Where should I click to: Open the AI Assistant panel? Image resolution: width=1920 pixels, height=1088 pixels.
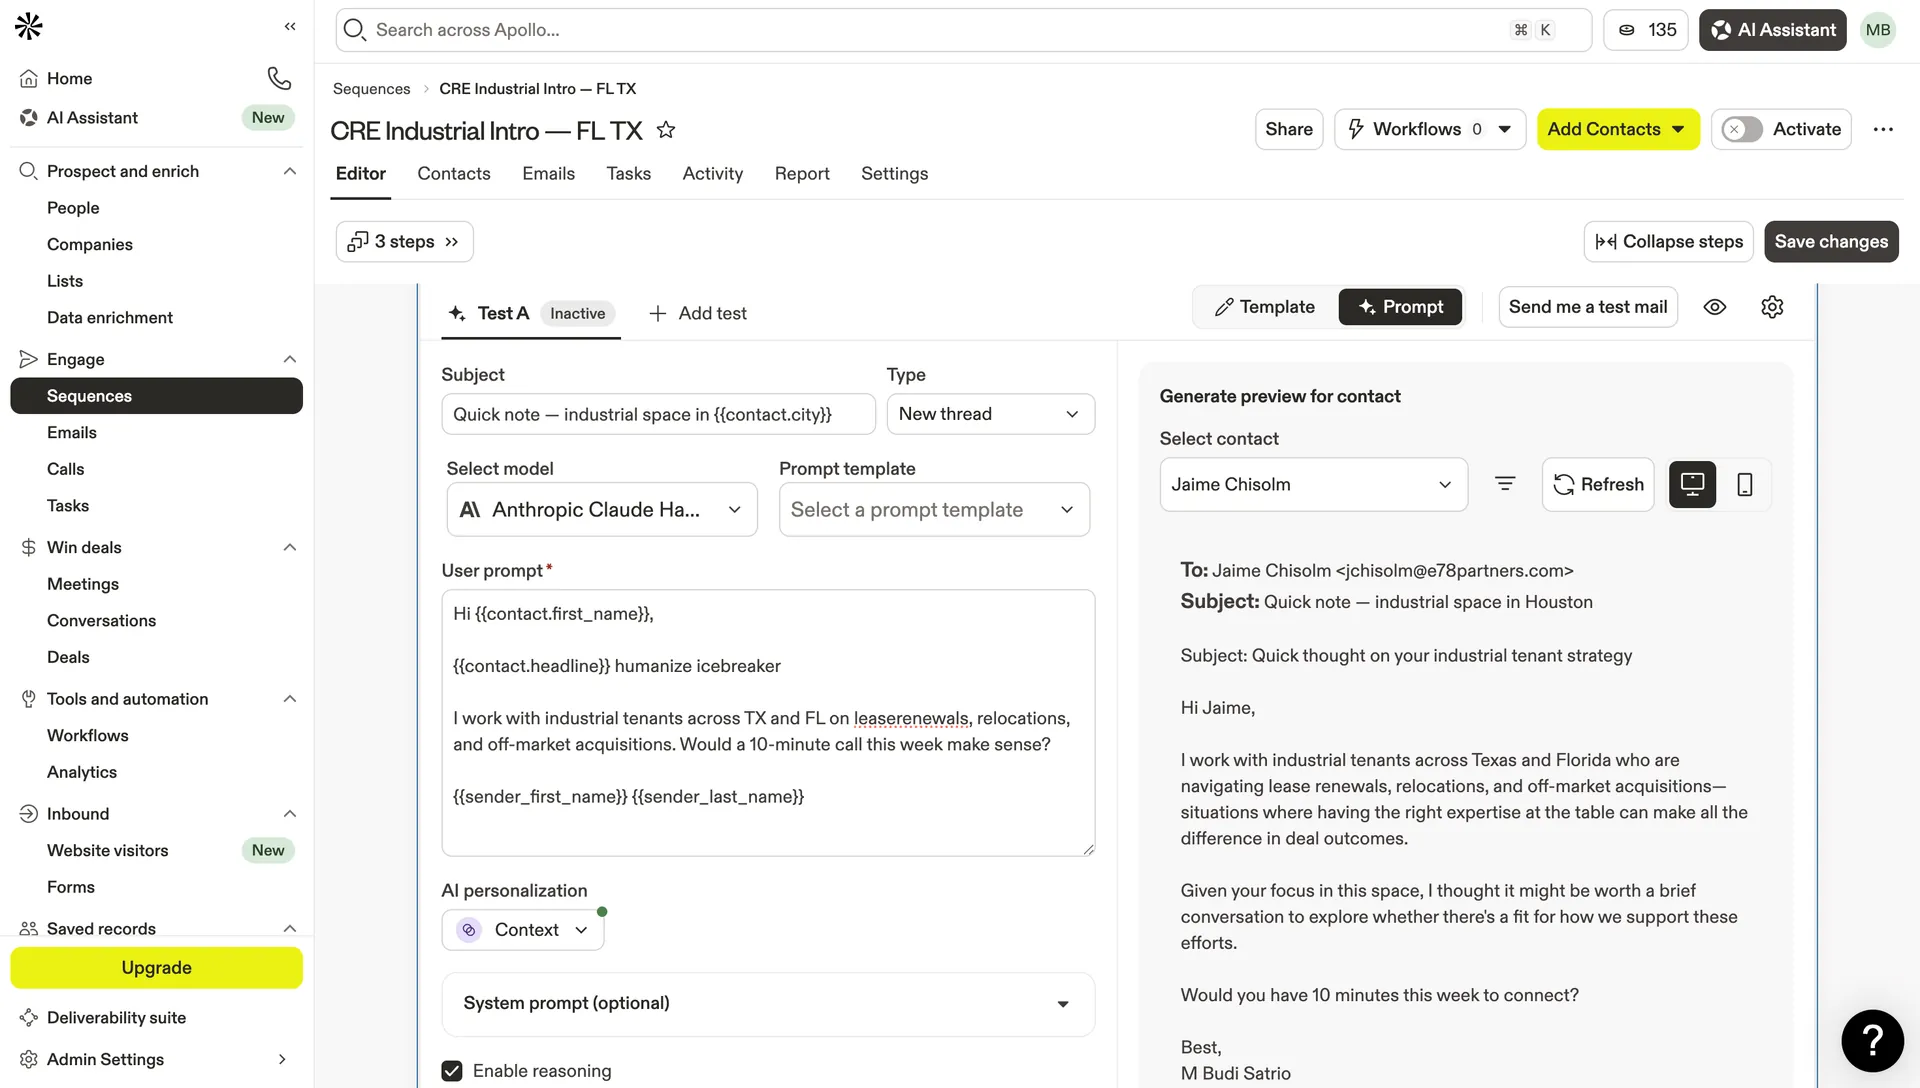[x=1772, y=30]
